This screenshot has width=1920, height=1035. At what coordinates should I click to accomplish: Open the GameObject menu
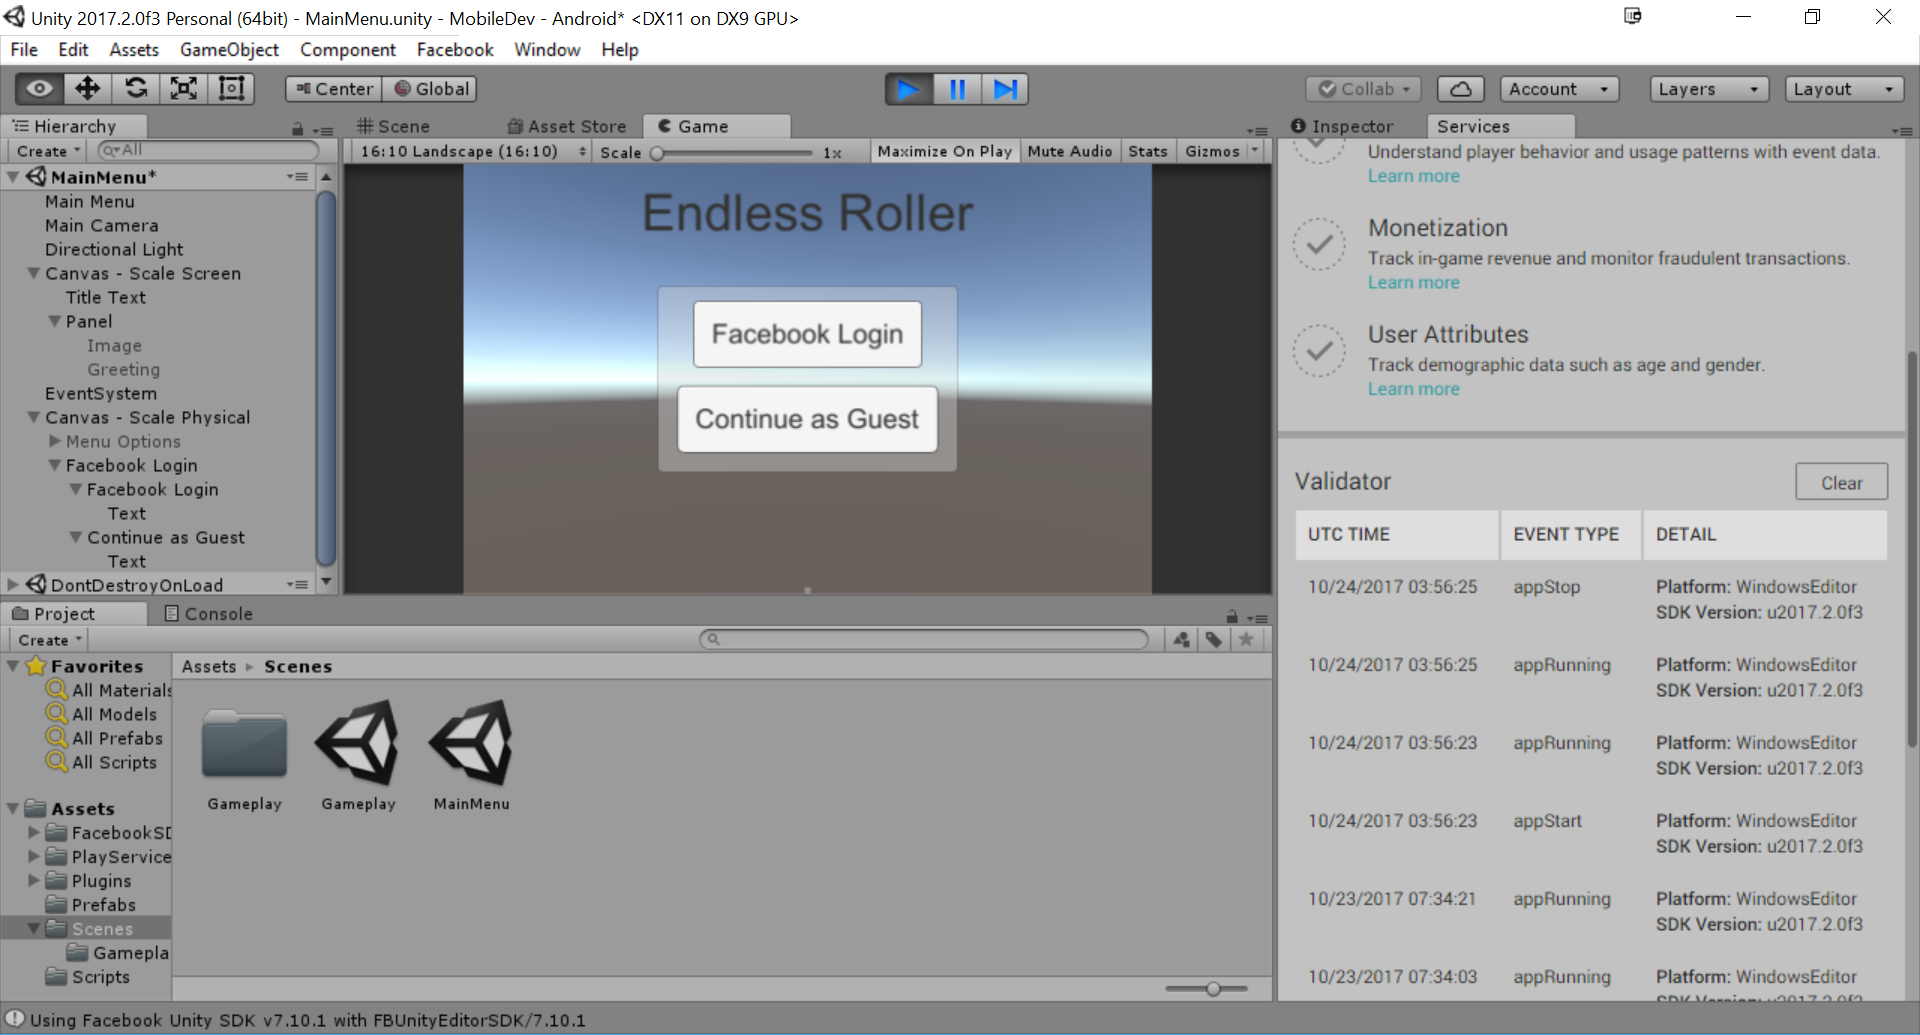(x=229, y=49)
